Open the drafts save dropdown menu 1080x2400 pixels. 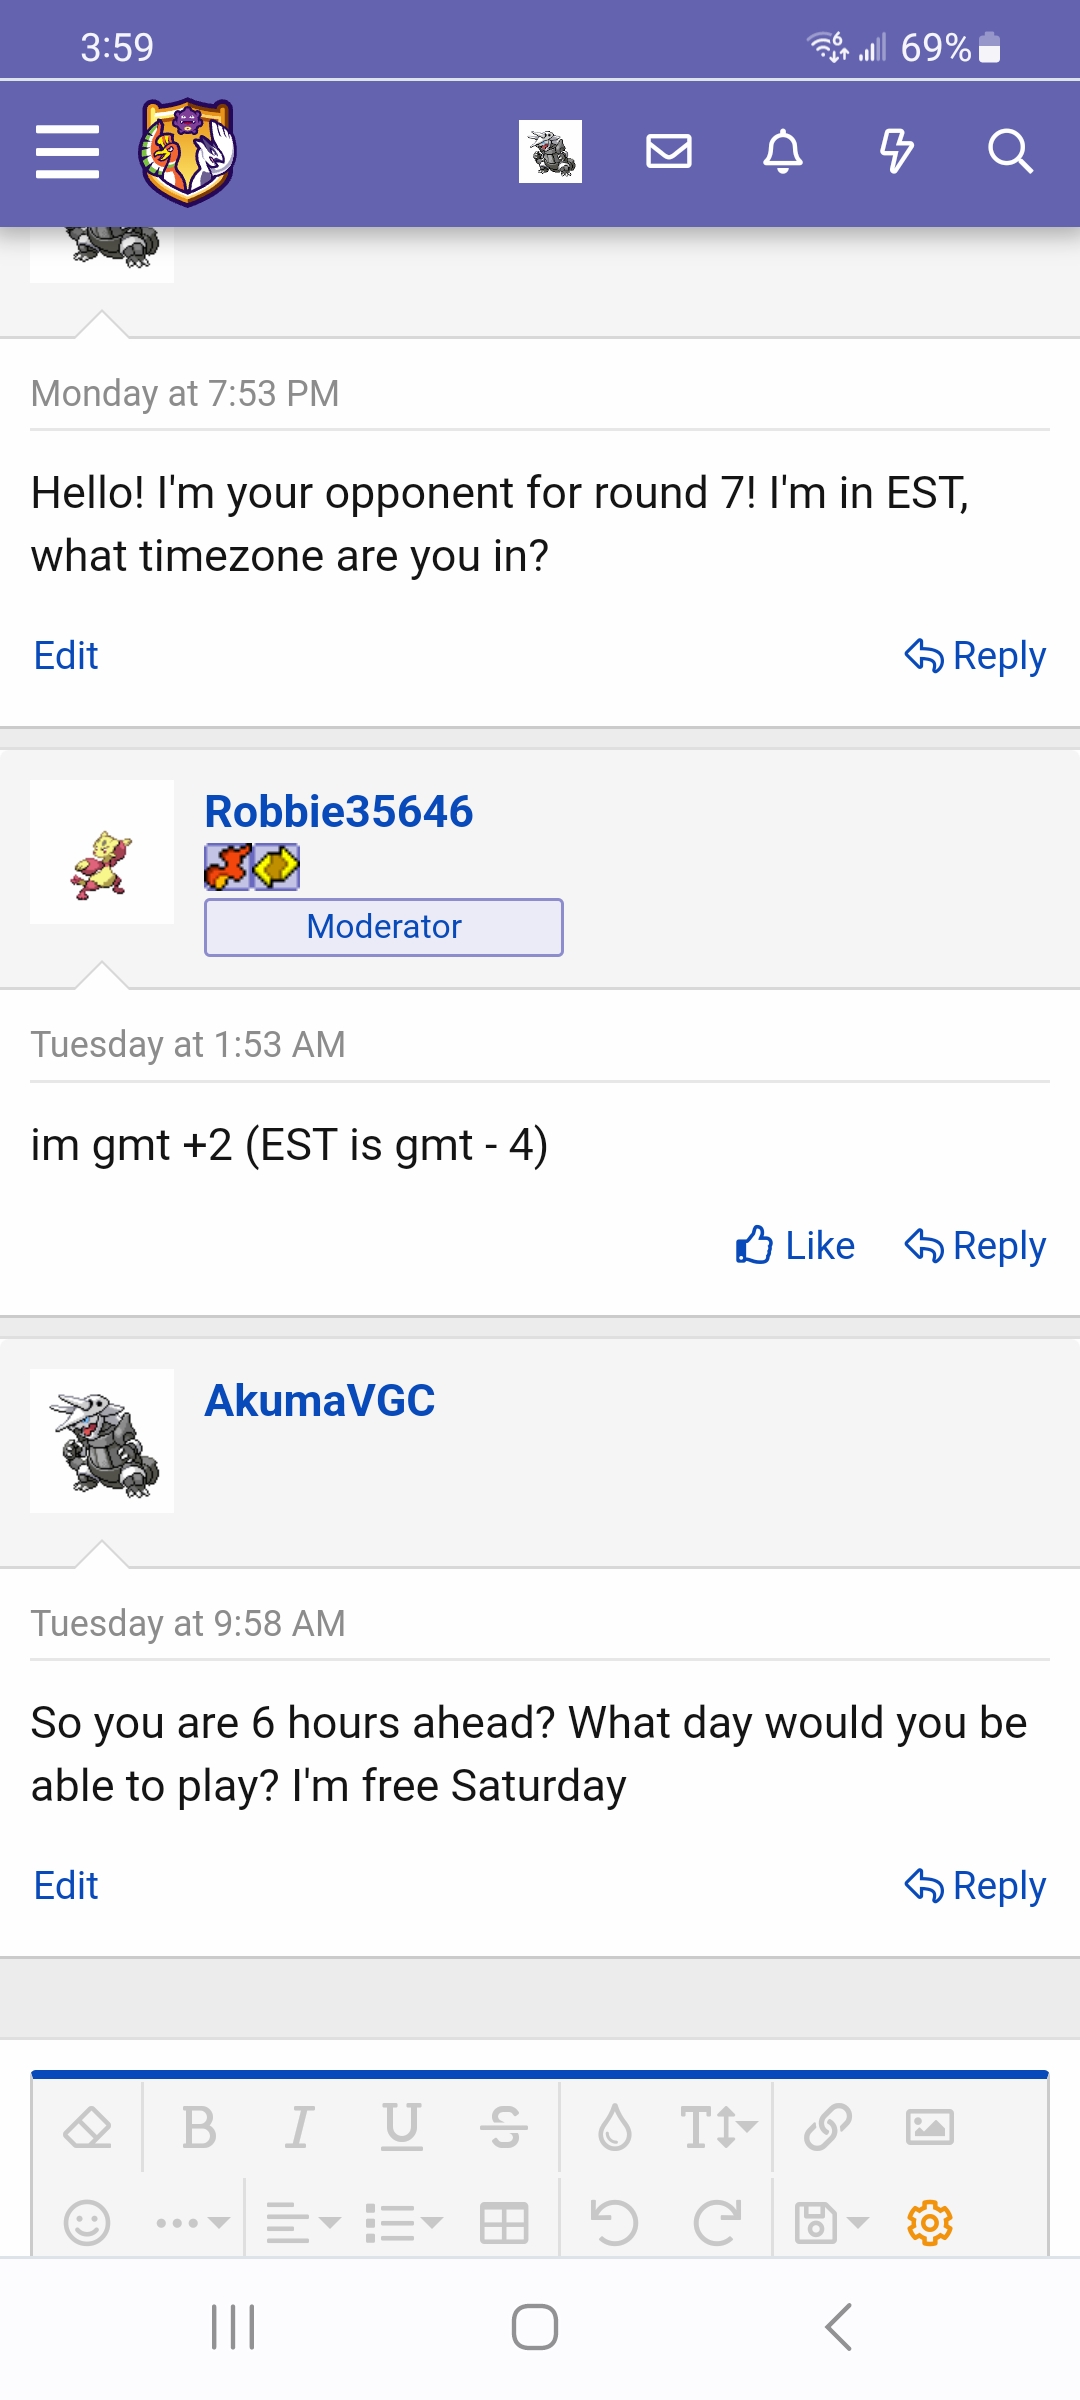[829, 2224]
